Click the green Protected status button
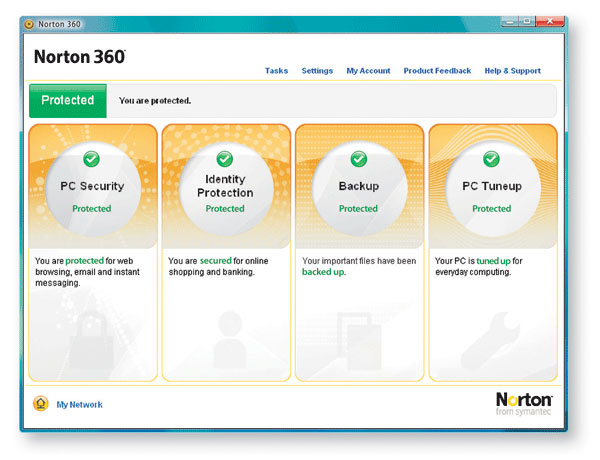 [67, 101]
